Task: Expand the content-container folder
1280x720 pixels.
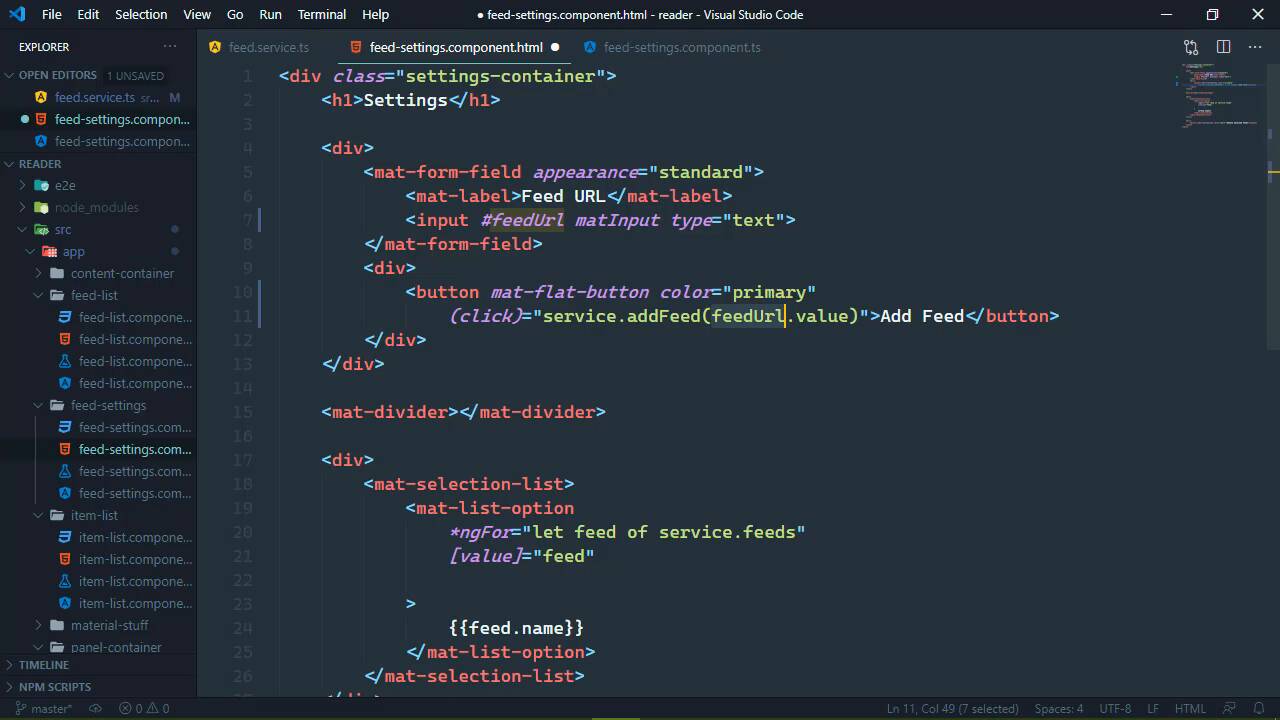Action: pos(98,273)
